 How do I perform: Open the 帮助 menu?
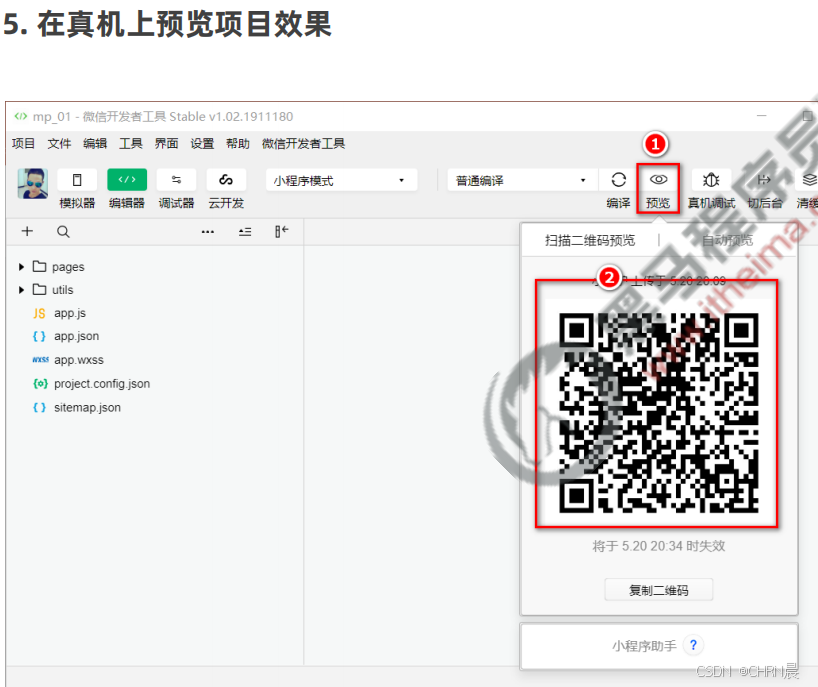point(238,143)
